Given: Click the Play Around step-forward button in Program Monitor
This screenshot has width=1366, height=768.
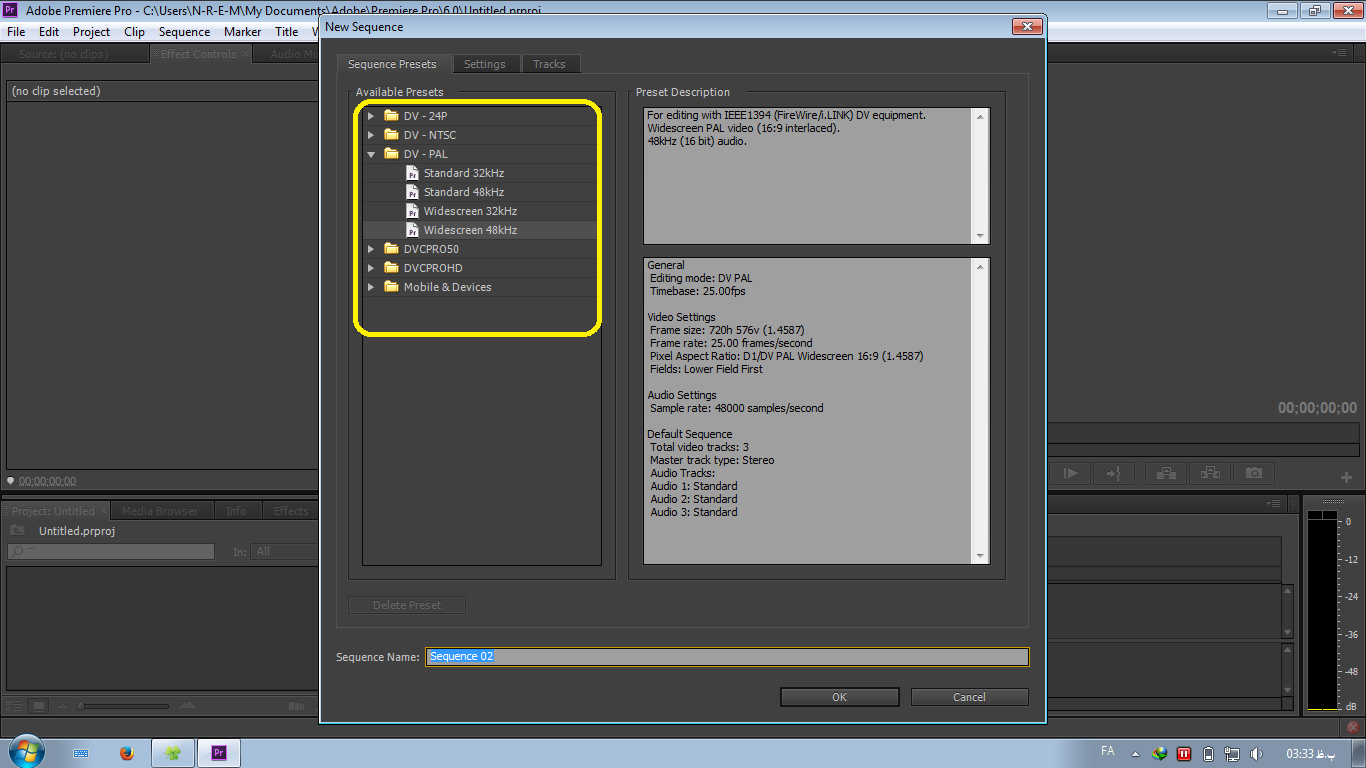Looking at the screenshot, I should click(1071, 473).
